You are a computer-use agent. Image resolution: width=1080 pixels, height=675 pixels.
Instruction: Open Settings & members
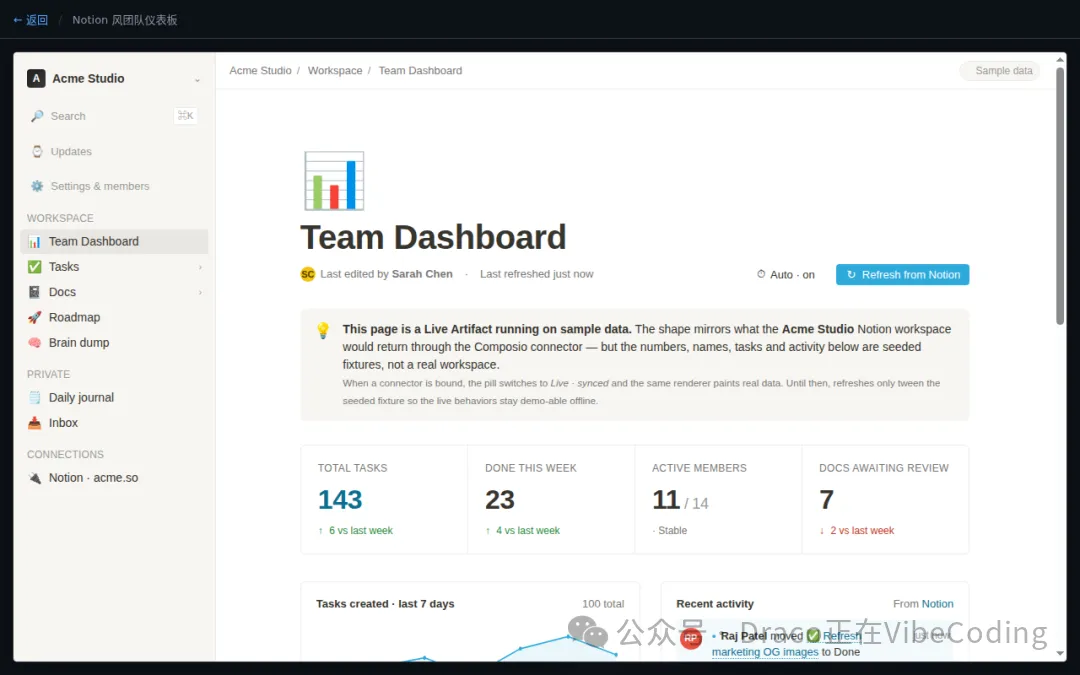114,186
